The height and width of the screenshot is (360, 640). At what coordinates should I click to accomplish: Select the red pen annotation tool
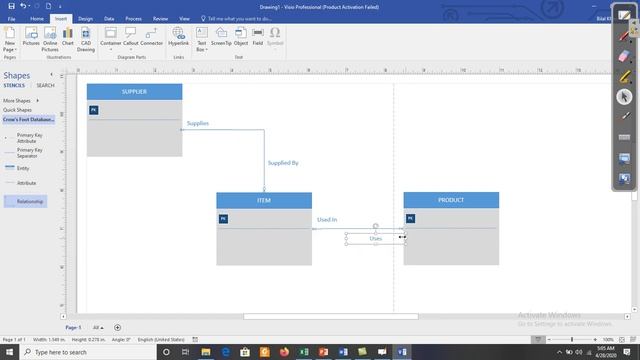click(624, 36)
